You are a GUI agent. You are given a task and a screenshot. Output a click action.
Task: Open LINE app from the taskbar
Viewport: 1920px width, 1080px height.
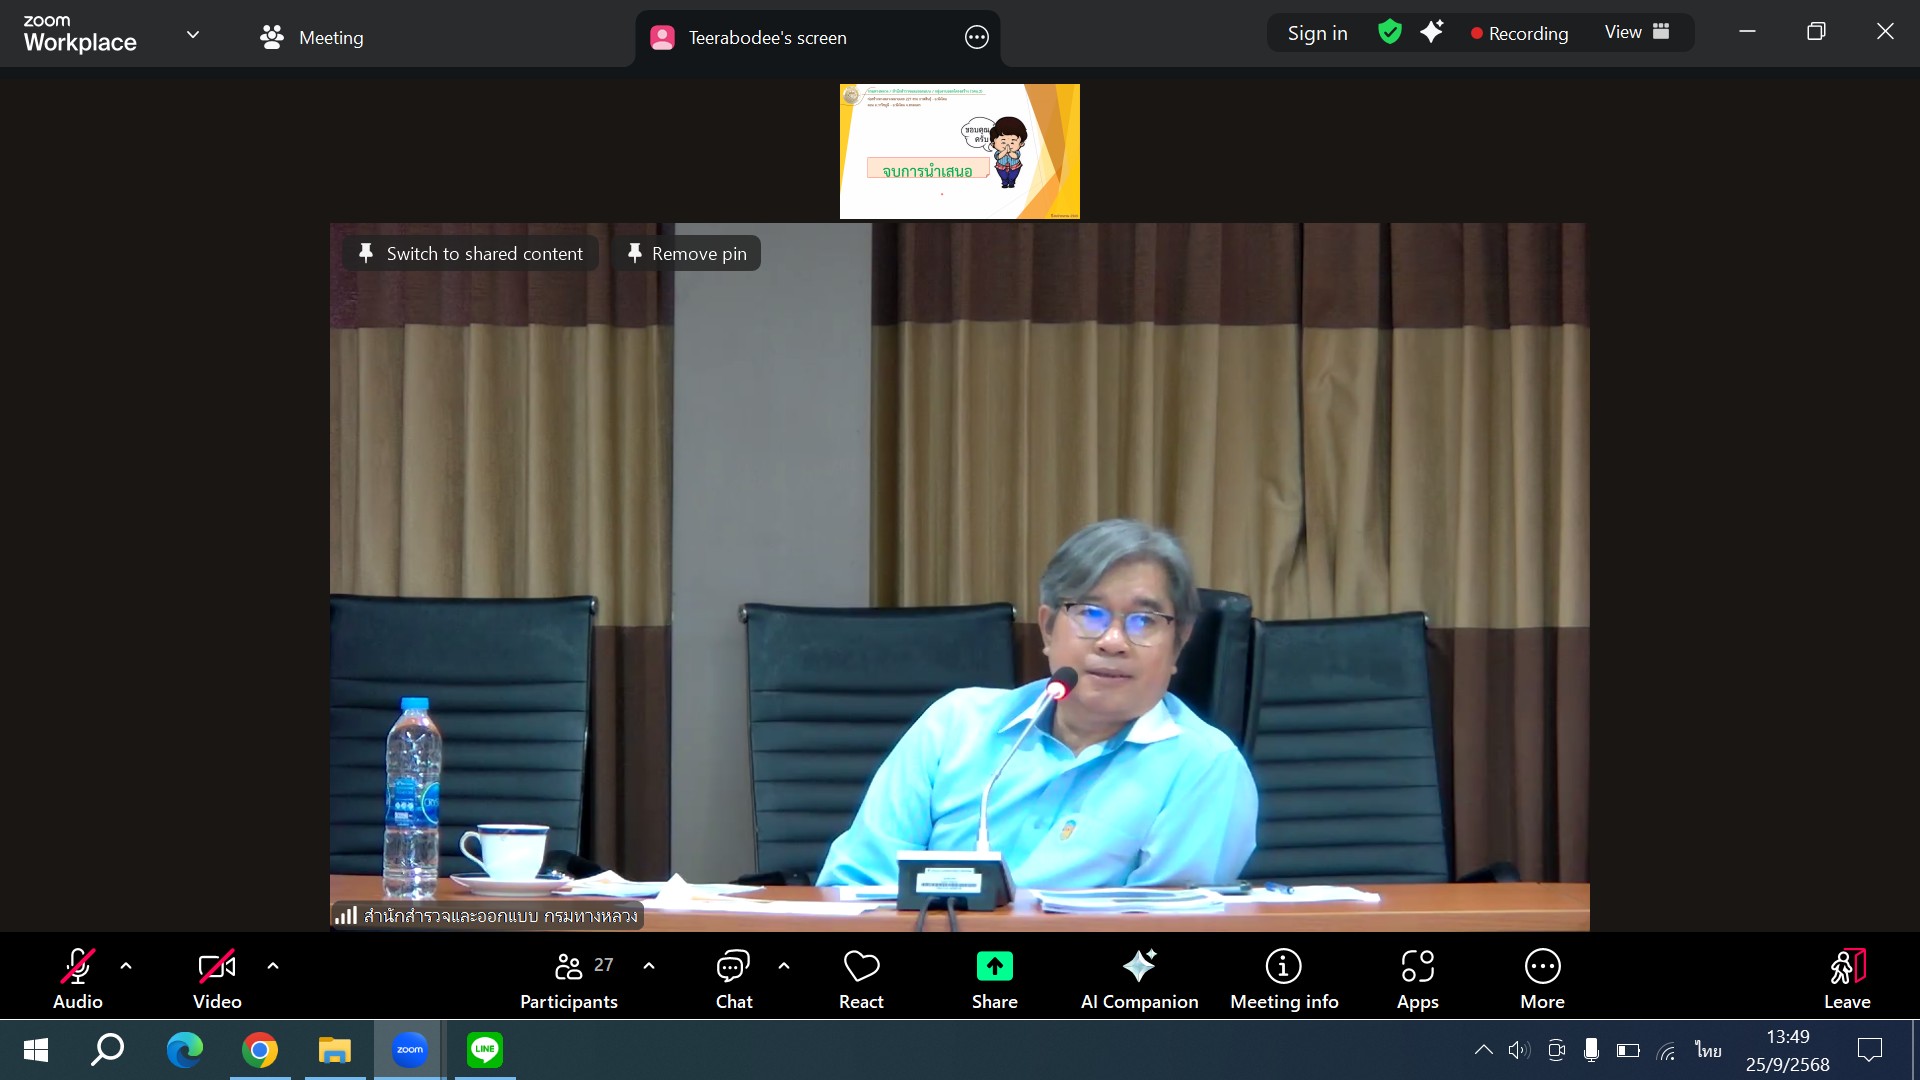click(485, 1050)
